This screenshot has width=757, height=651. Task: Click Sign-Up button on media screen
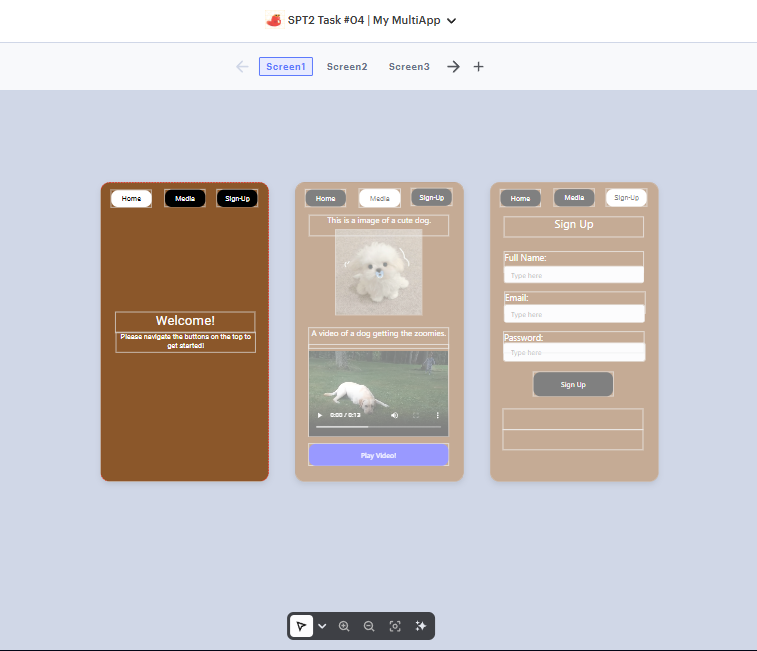pos(432,198)
